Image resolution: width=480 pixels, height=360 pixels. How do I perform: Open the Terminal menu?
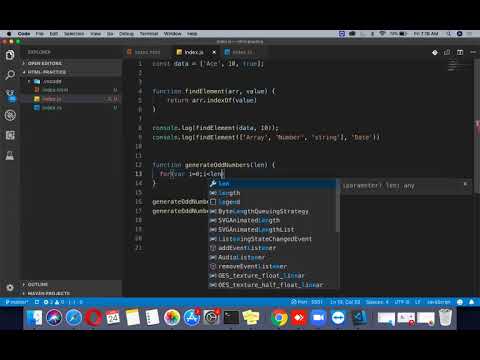tap(149, 34)
